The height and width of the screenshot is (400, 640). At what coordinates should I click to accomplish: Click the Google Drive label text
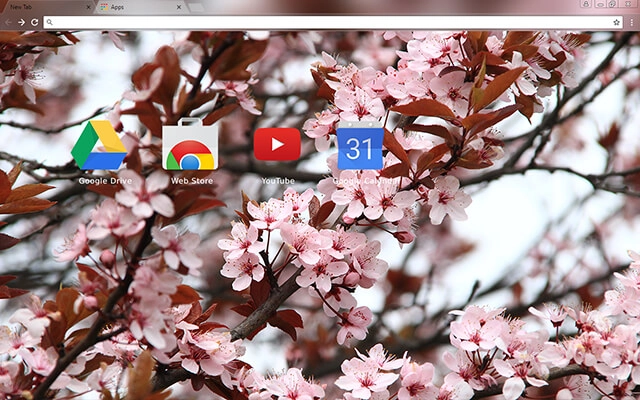pyautogui.click(x=105, y=181)
